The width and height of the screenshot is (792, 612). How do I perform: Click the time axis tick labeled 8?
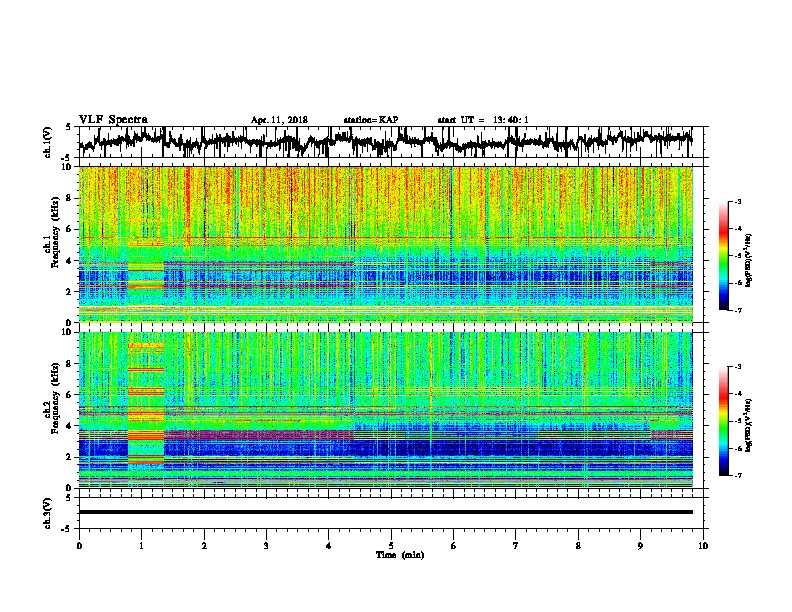[x=578, y=546]
